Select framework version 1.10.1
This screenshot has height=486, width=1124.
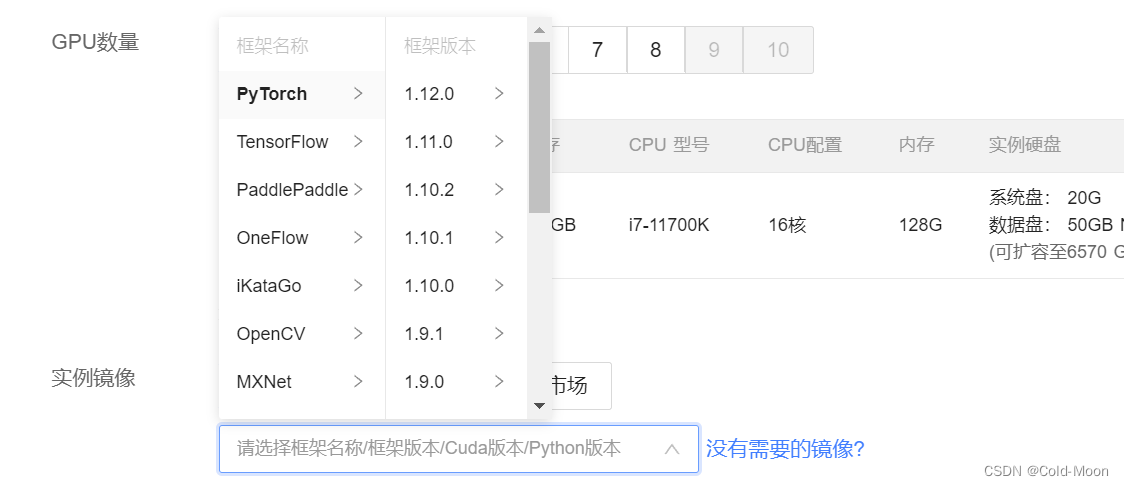(456, 238)
